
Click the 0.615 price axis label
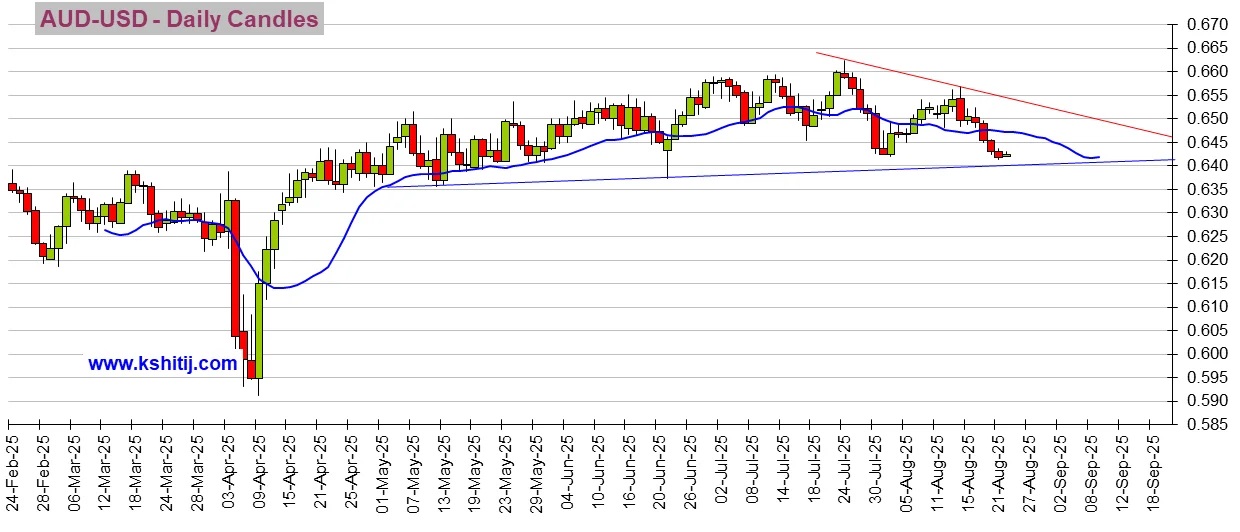pos(1203,283)
